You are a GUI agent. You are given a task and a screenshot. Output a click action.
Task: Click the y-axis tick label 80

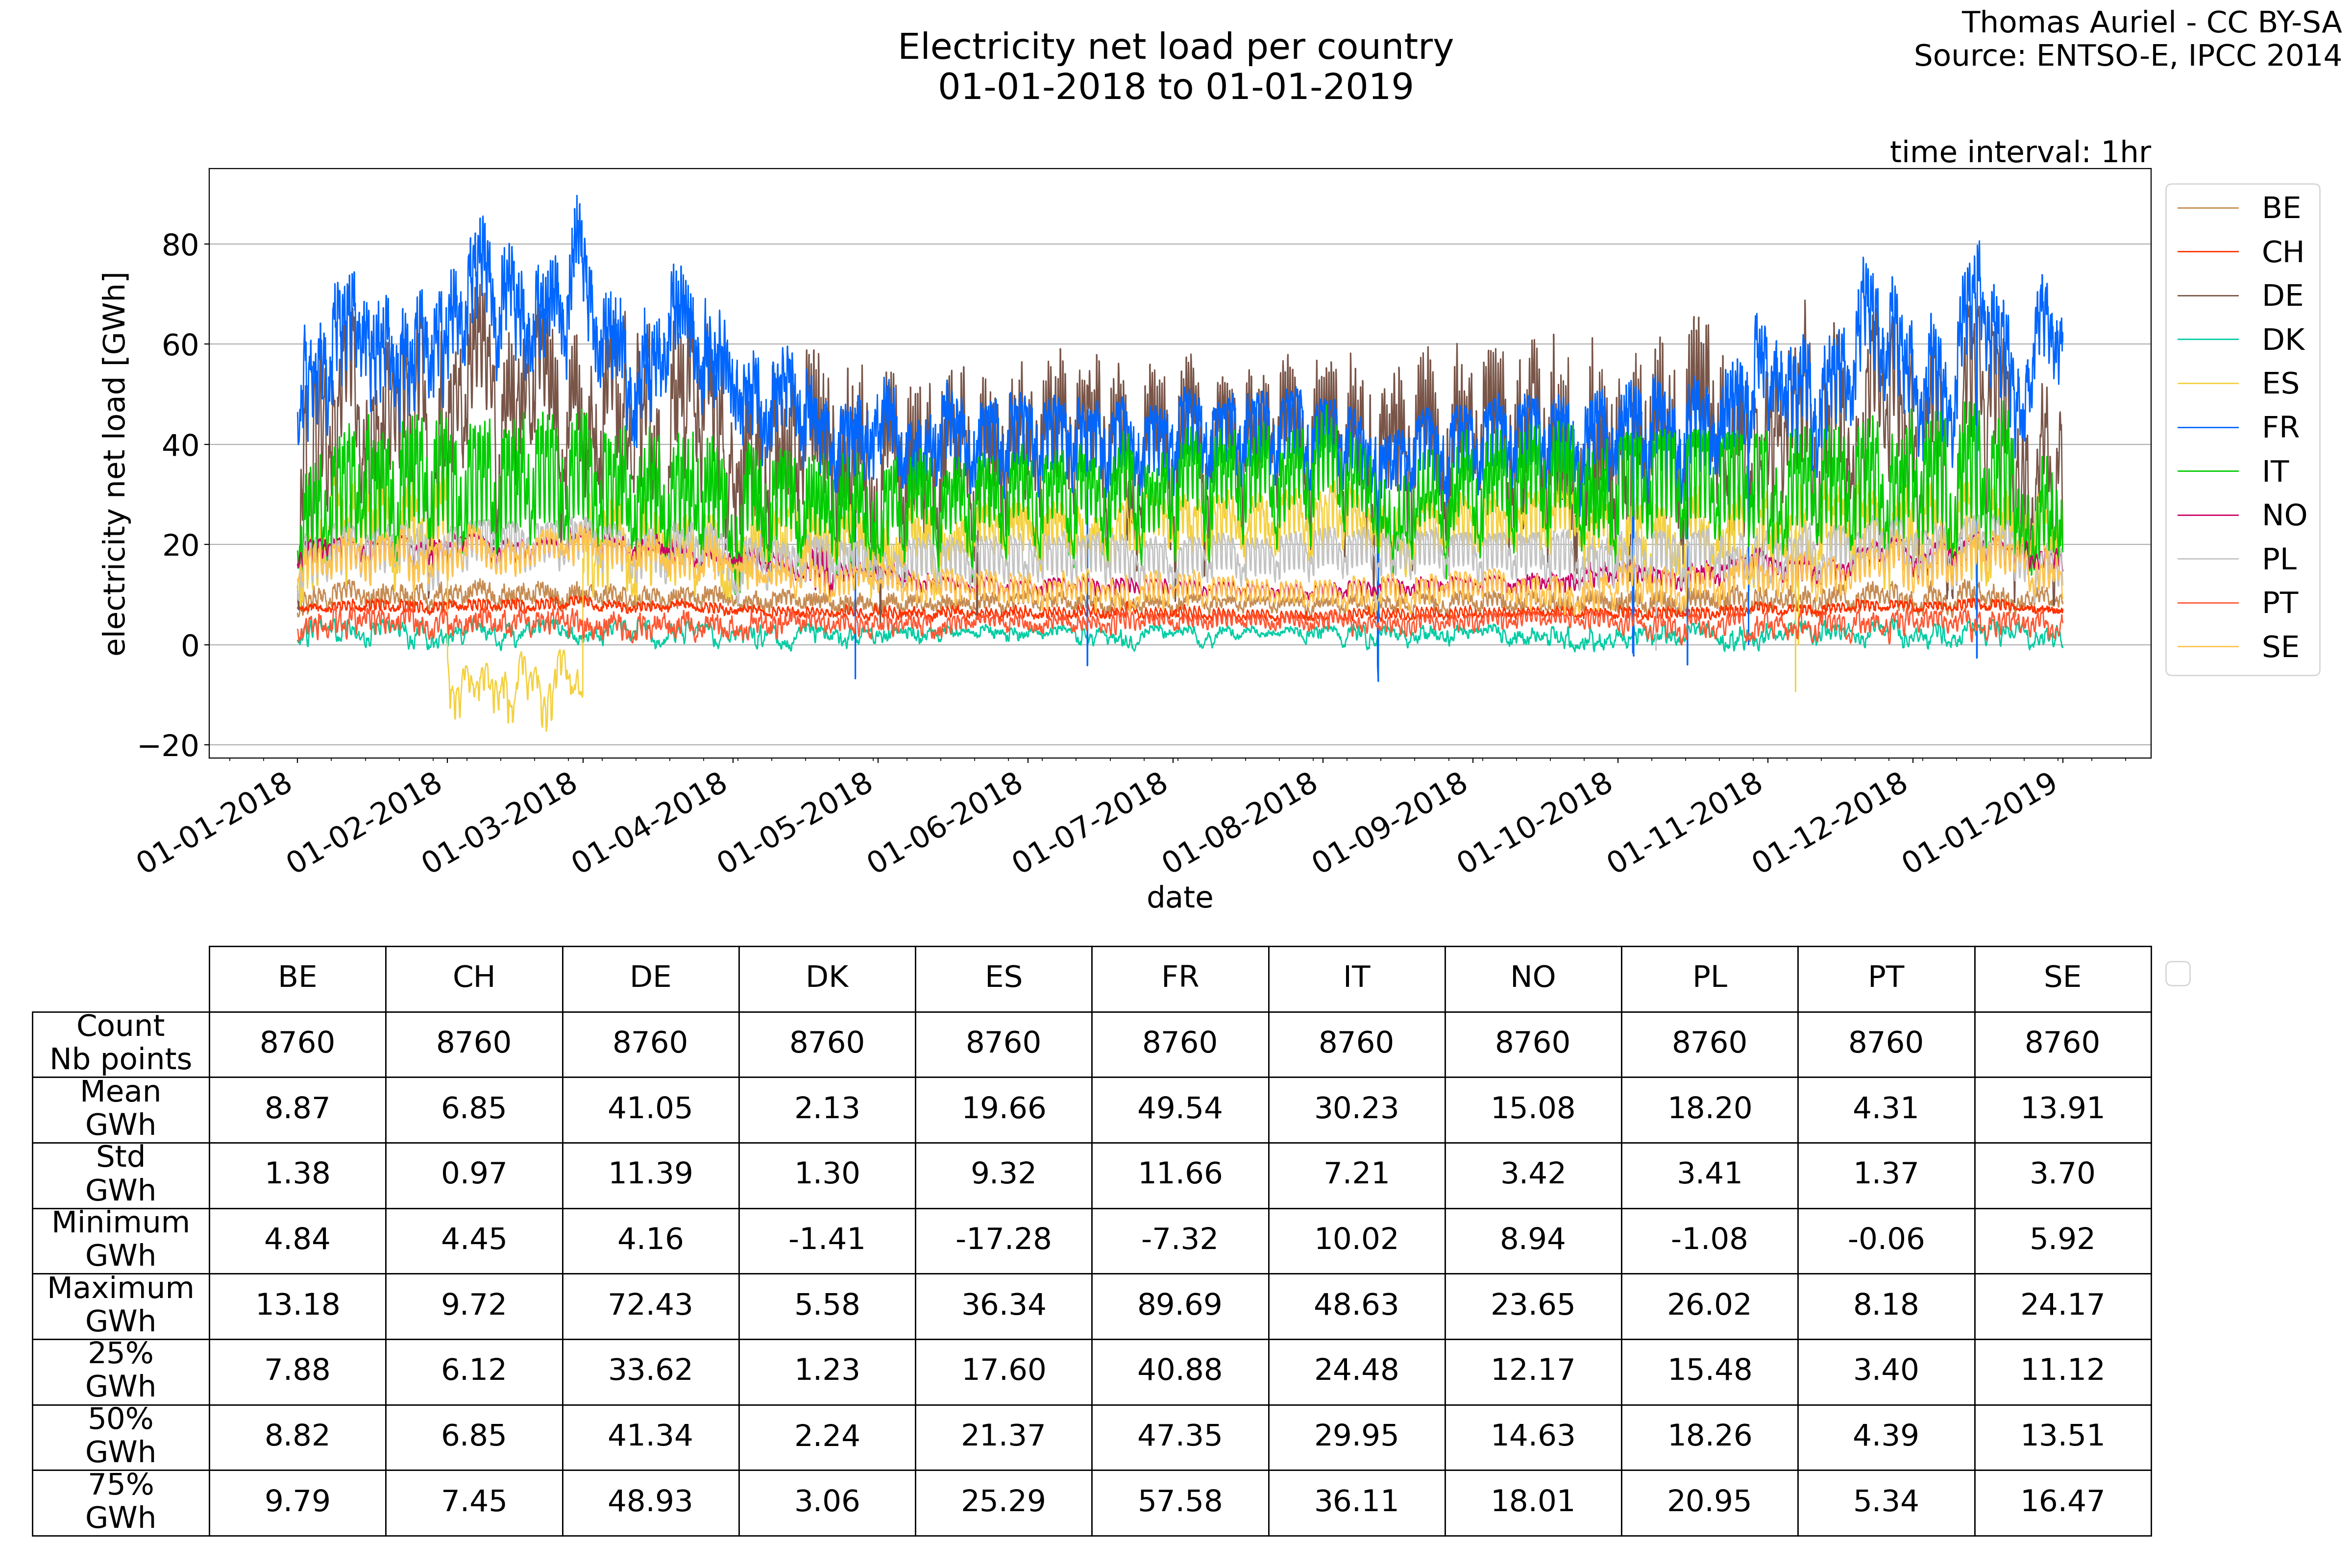(180, 245)
